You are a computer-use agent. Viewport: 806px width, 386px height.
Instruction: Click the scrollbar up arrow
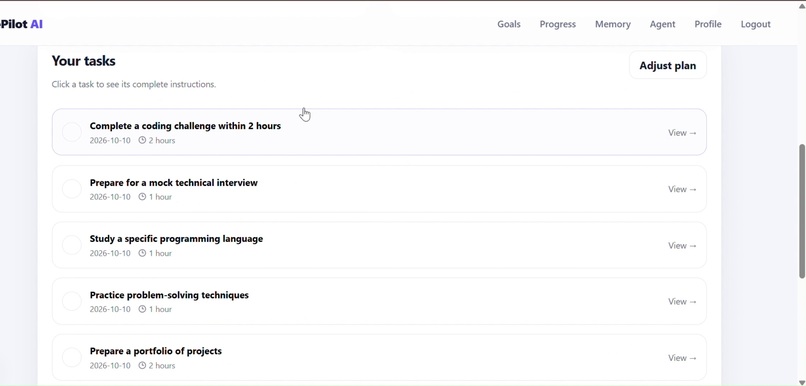tap(801, 5)
